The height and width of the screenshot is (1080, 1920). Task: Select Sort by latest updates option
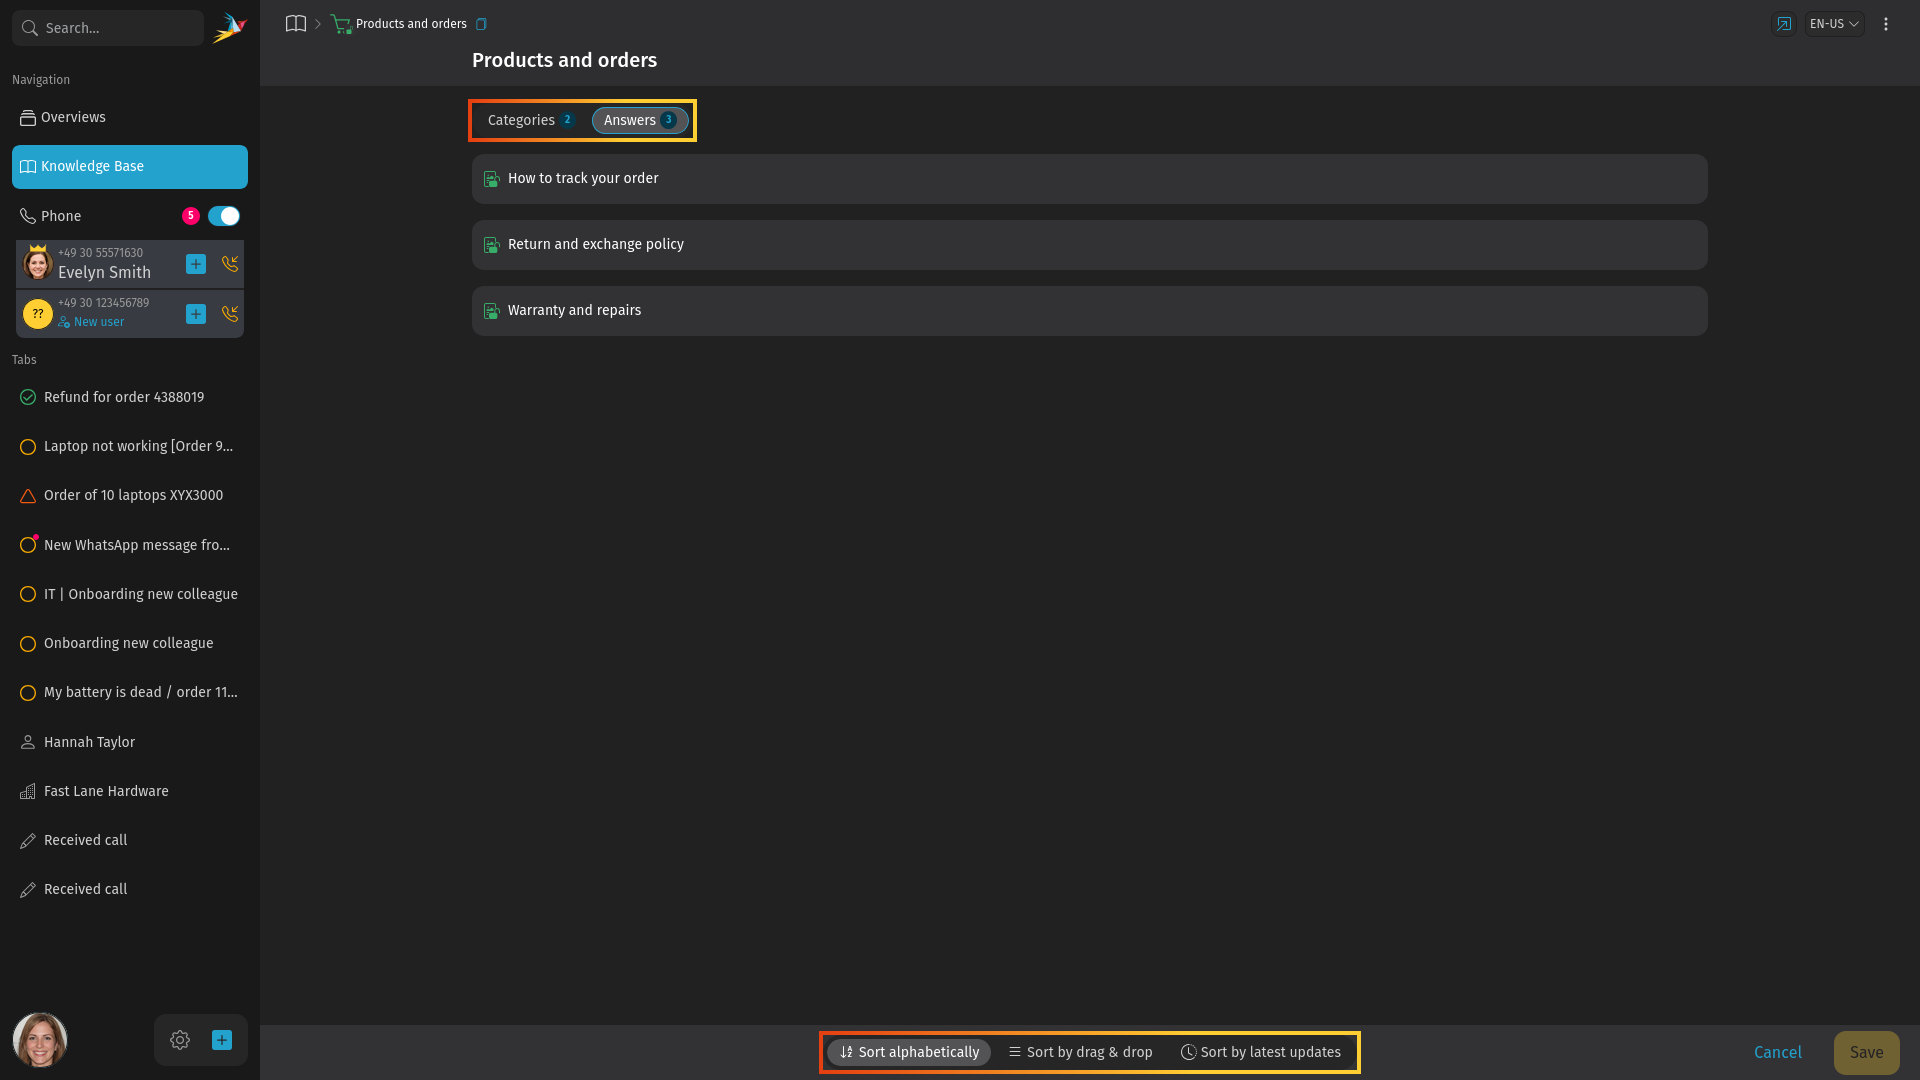click(x=1260, y=1052)
